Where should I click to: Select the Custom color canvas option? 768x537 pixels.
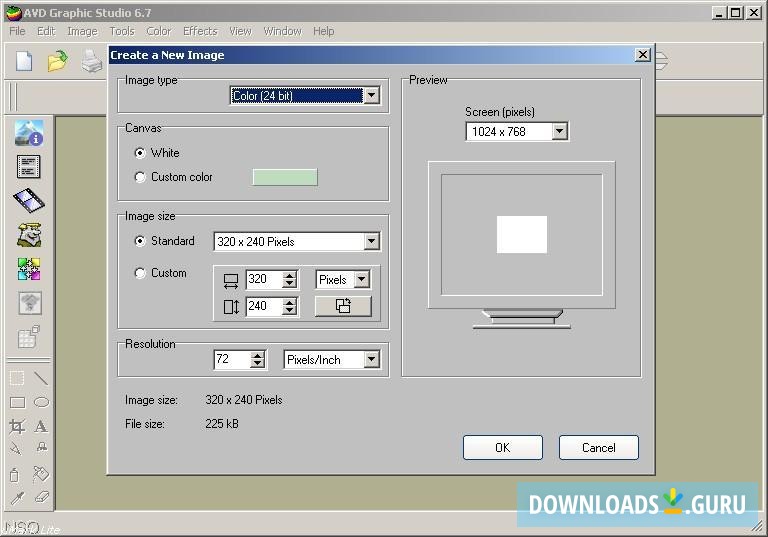coord(140,177)
